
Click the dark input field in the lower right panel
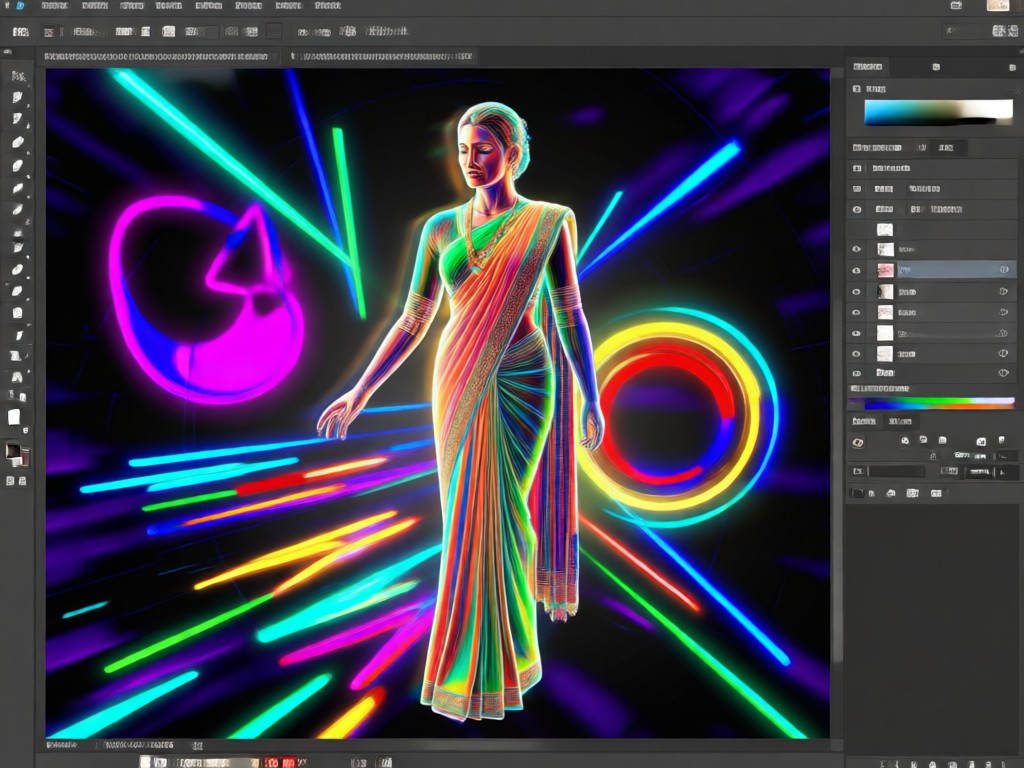click(895, 472)
